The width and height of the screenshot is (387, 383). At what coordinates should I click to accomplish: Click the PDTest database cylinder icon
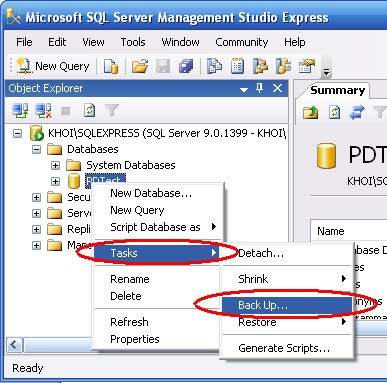(74, 181)
